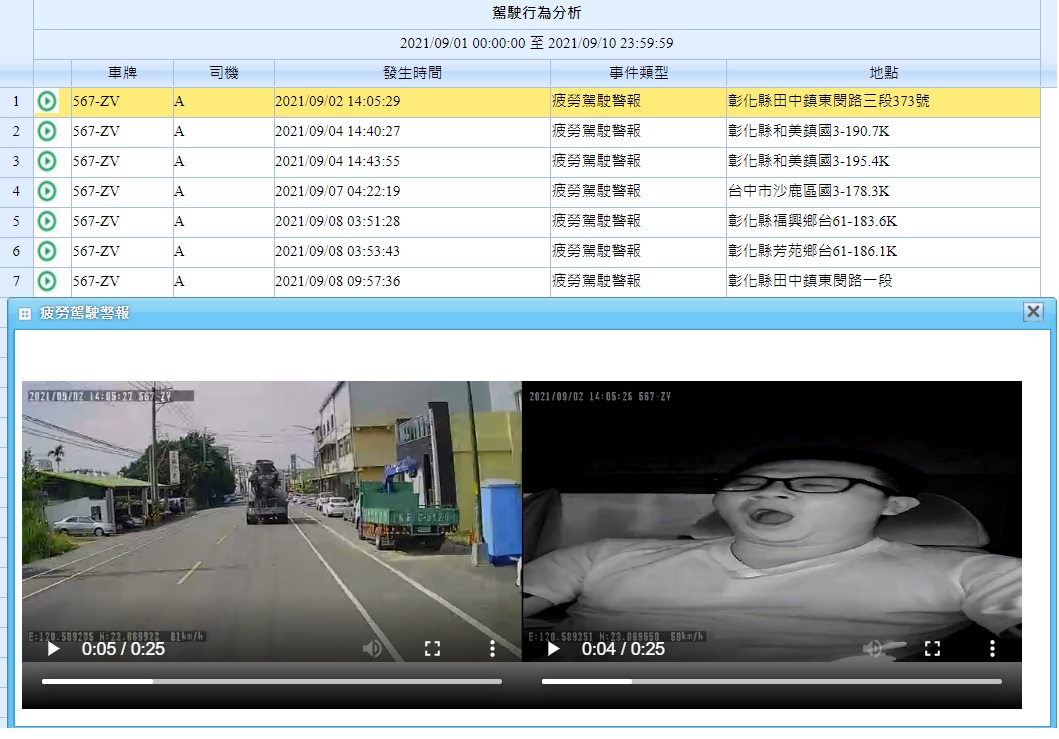This screenshot has width=1059, height=739.
Task: Click time cell 2021/09/02 14:05:29
Action: [x=412, y=101]
